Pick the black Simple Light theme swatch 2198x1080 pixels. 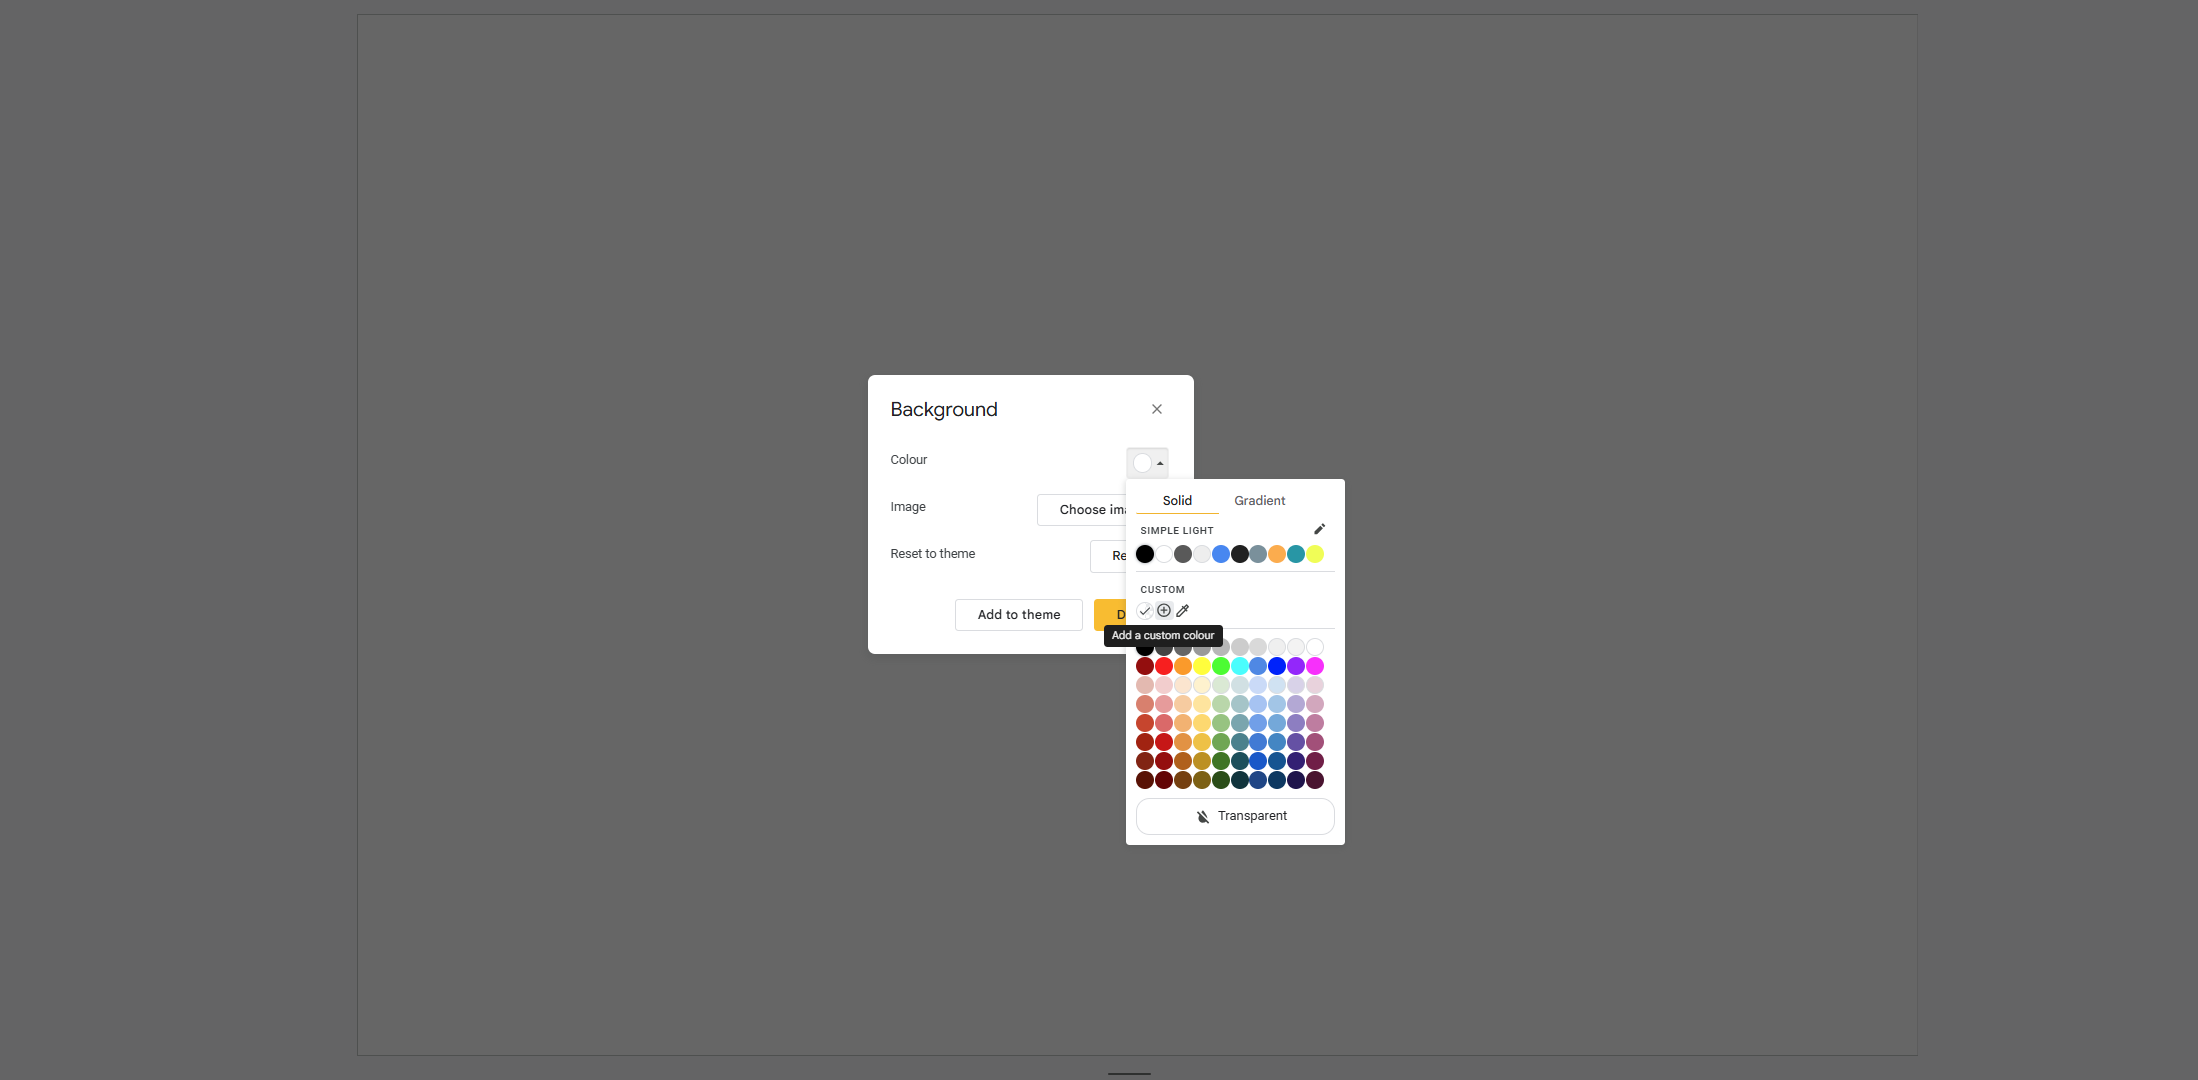[1145, 554]
